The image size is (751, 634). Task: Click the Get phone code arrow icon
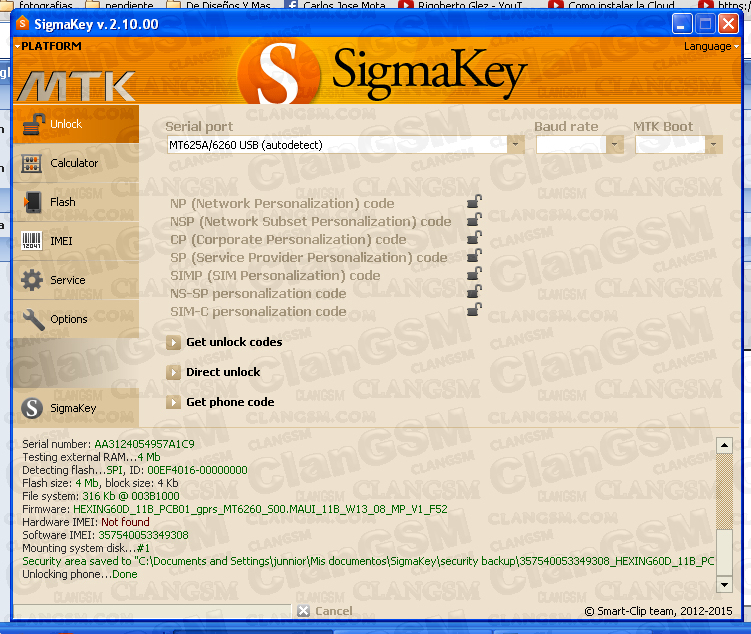[173, 402]
